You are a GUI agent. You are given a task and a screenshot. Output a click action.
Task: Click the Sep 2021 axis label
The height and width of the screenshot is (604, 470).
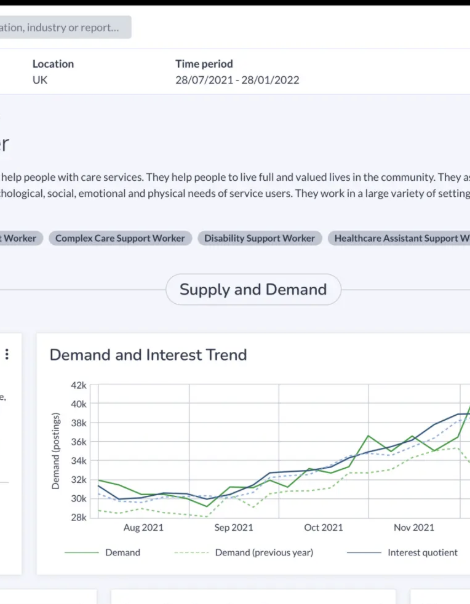click(233, 527)
